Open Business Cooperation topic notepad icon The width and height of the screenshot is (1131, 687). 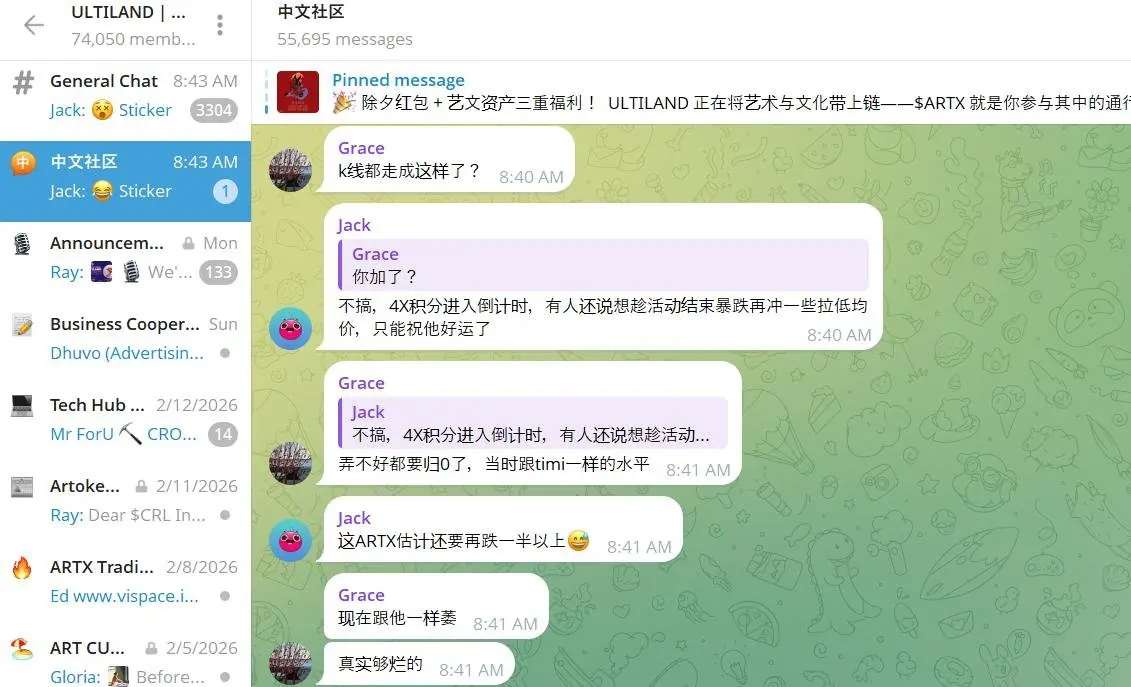pyautogui.click(x=22, y=325)
